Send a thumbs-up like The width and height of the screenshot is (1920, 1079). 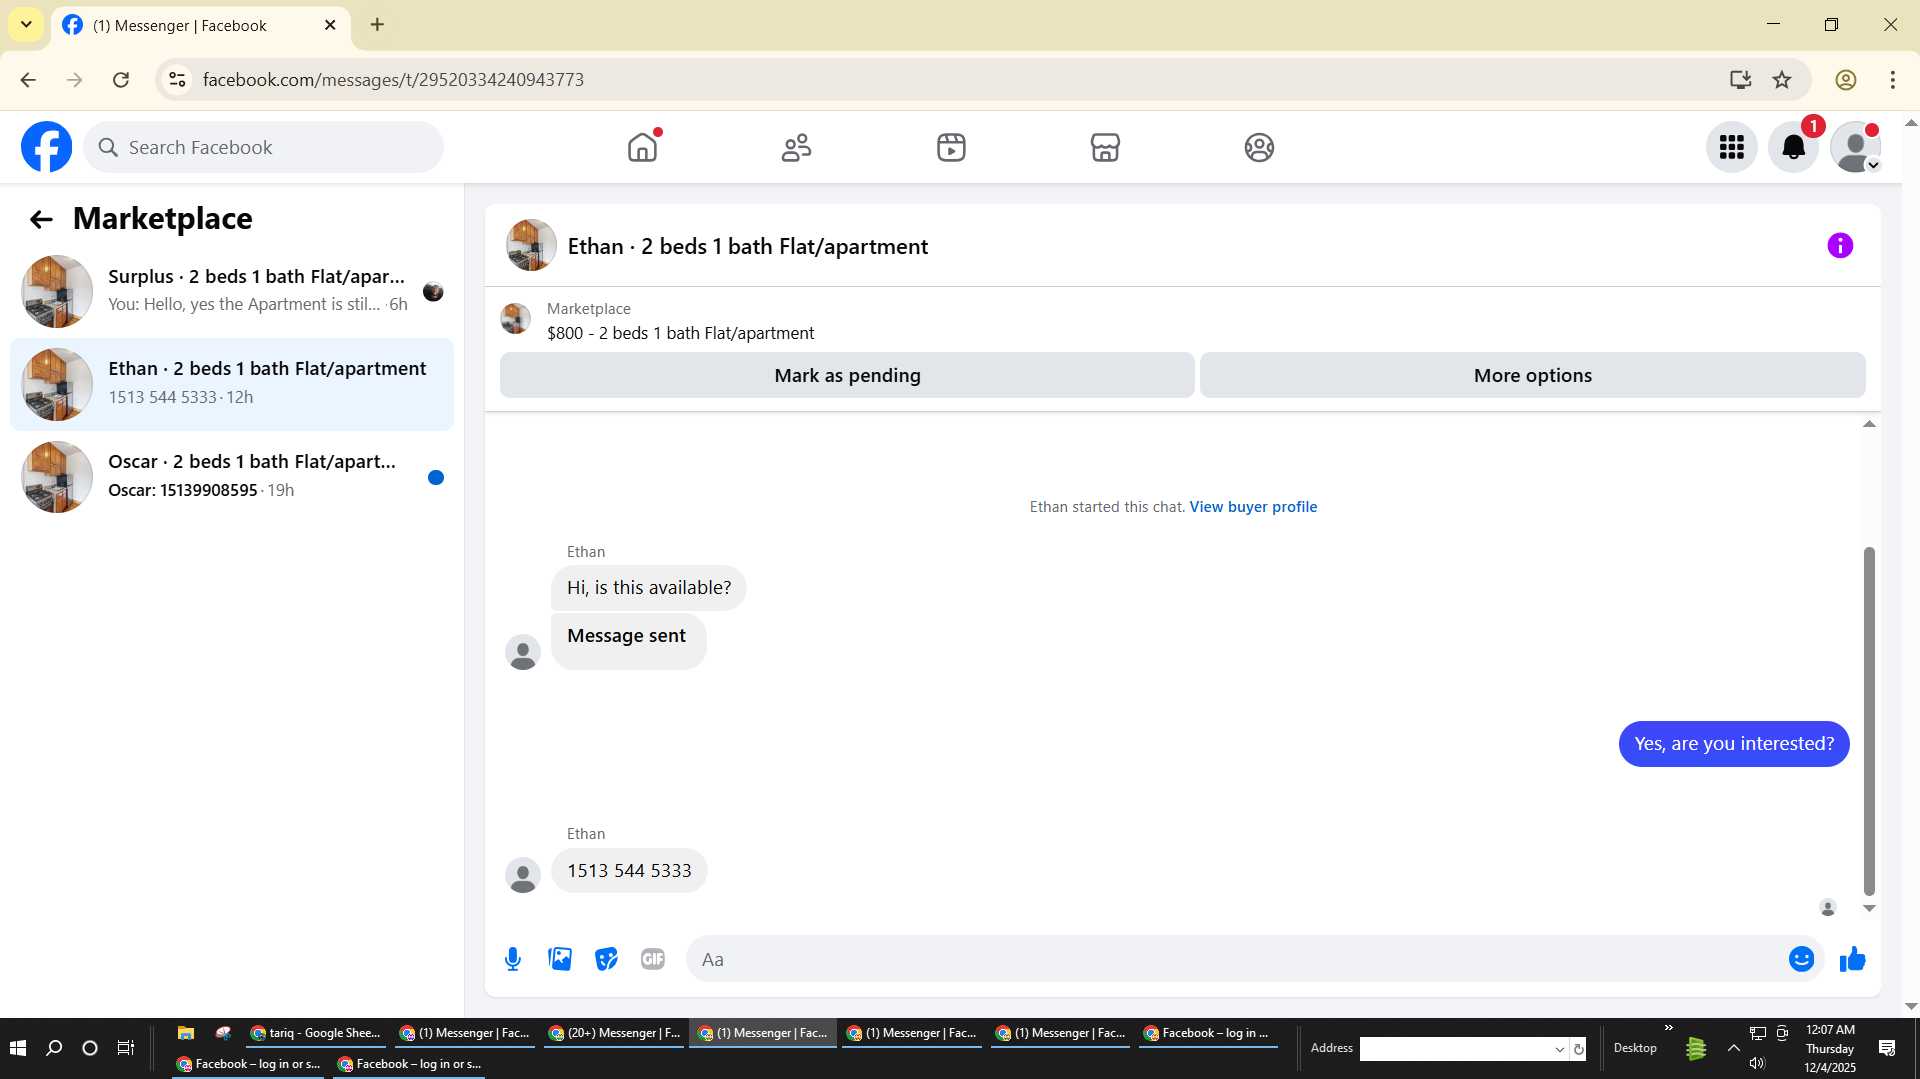1852,959
